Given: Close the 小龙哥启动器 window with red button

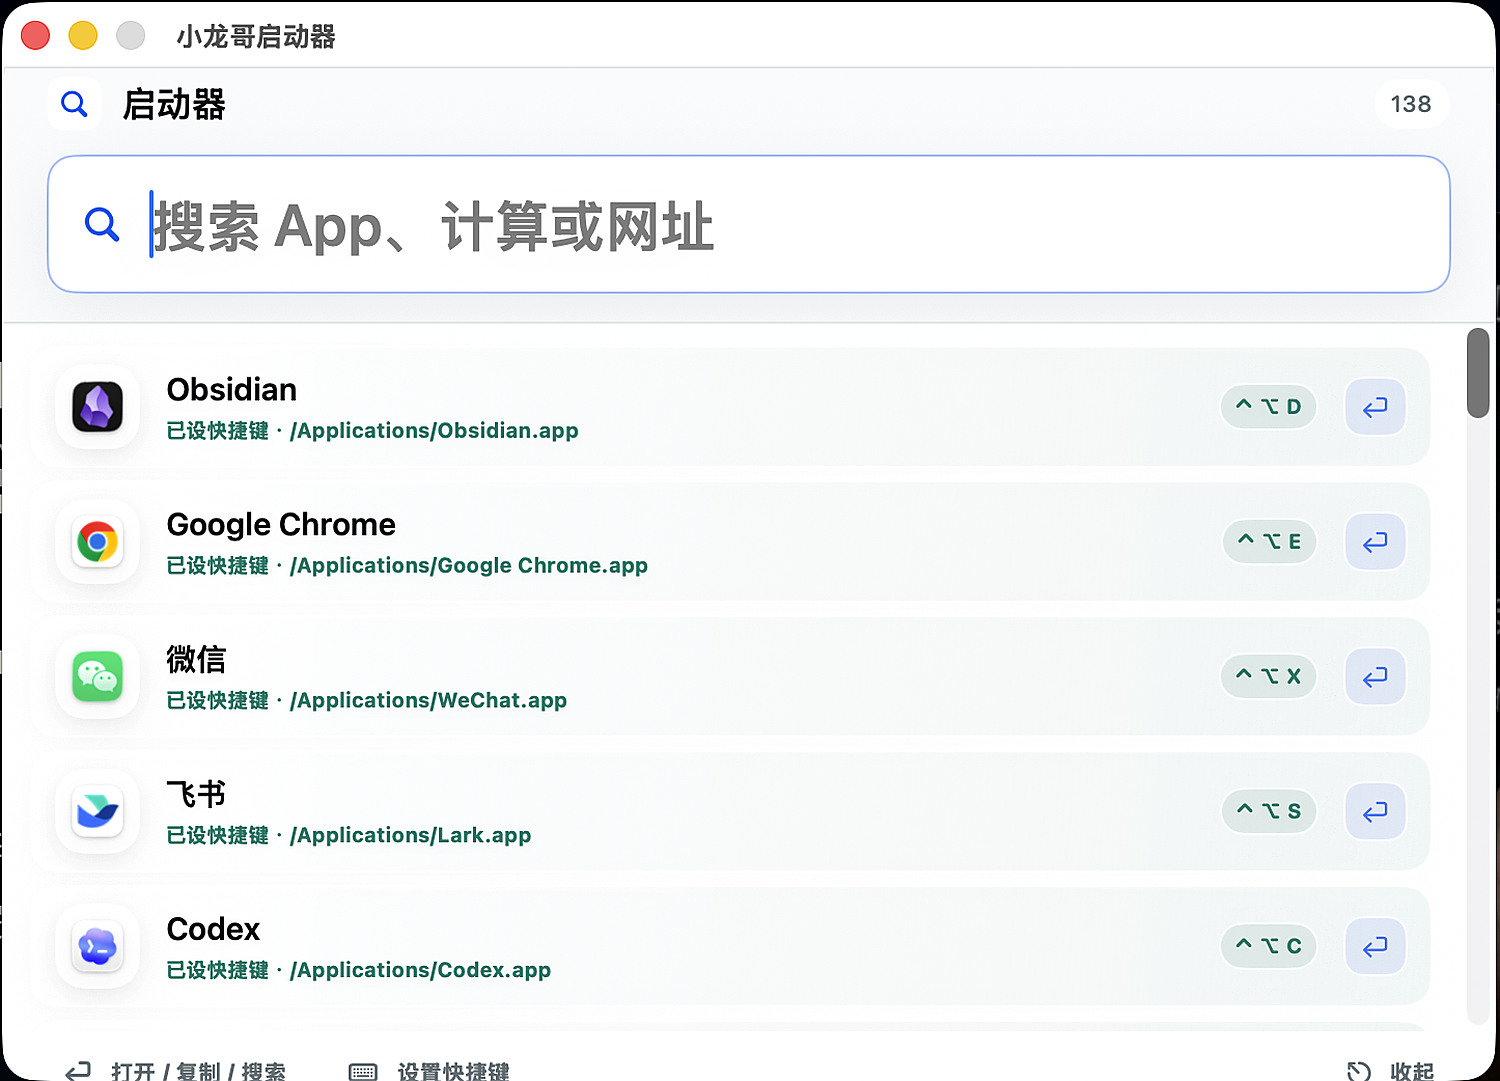Looking at the screenshot, I should [35, 36].
